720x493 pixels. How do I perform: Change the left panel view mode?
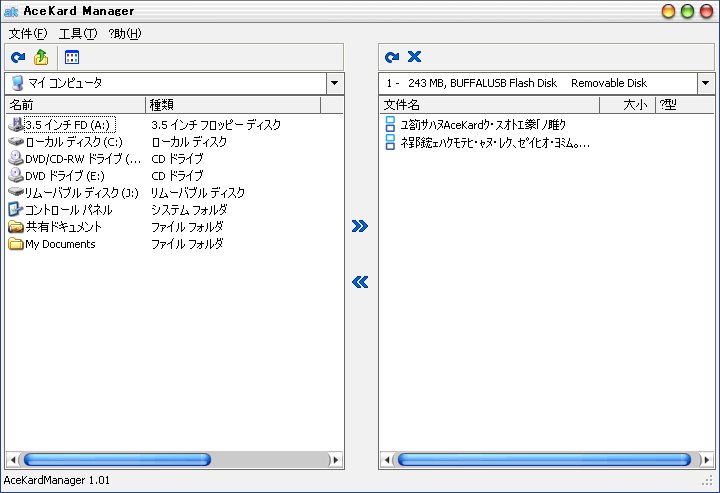pyautogui.click(x=72, y=57)
